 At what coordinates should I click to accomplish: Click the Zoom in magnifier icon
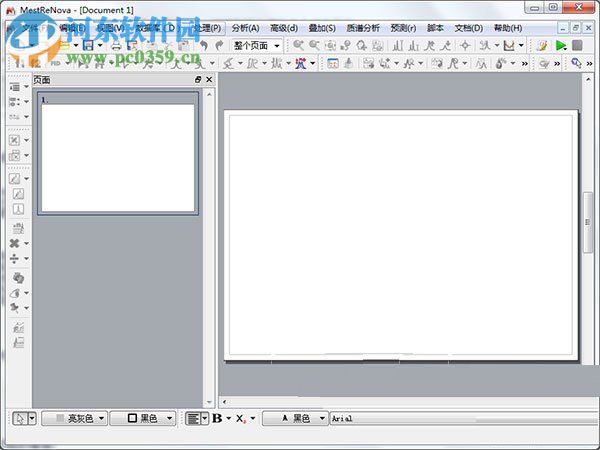click(x=298, y=46)
